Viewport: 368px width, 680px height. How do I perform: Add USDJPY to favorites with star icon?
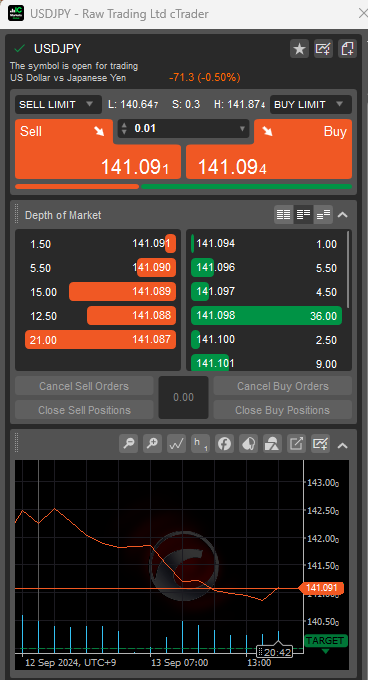(299, 49)
